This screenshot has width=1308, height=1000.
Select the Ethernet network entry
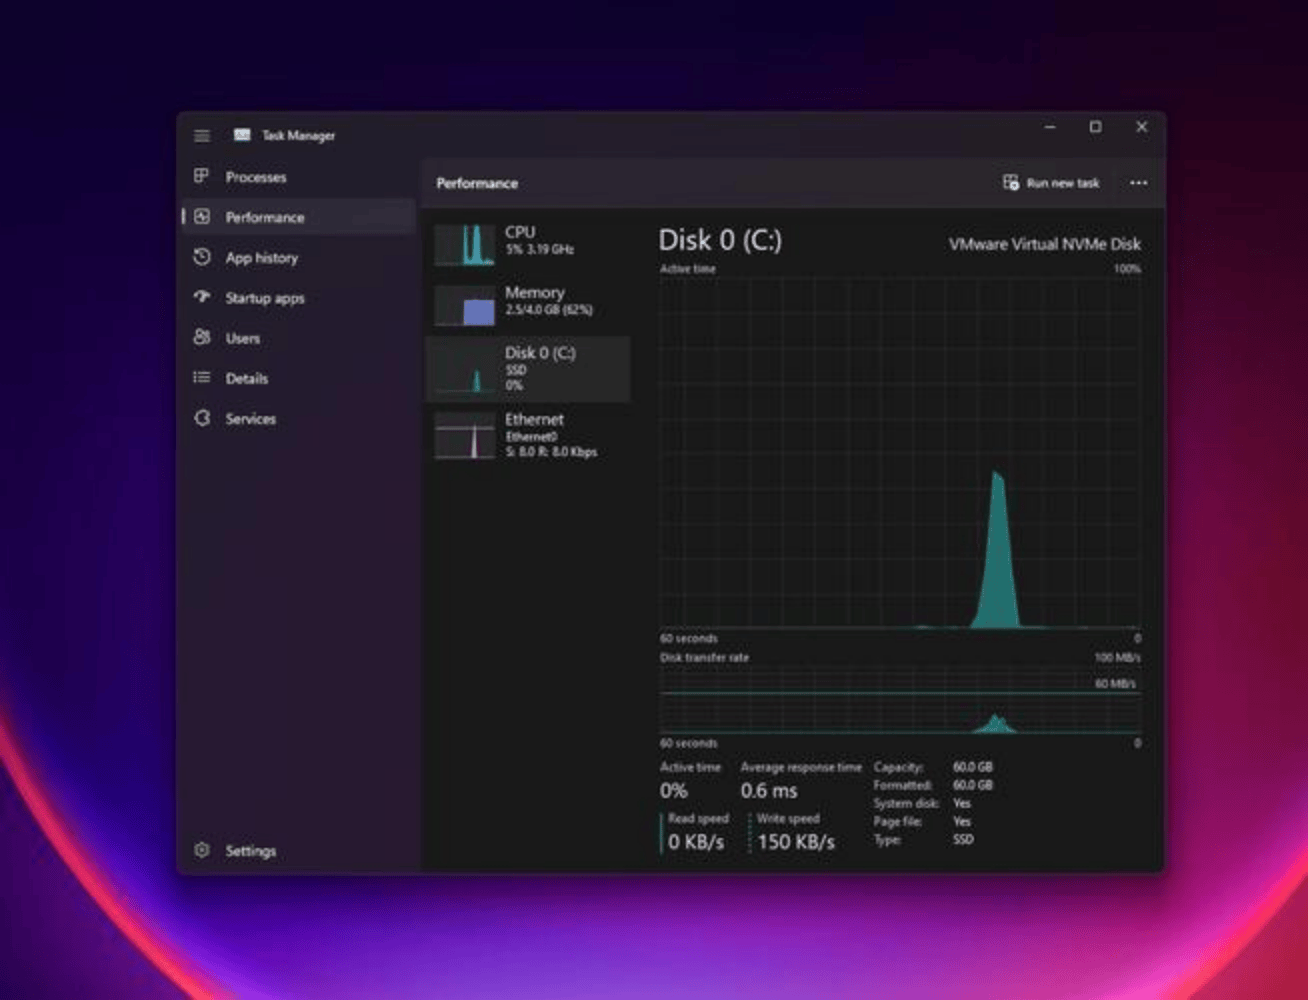(x=528, y=436)
